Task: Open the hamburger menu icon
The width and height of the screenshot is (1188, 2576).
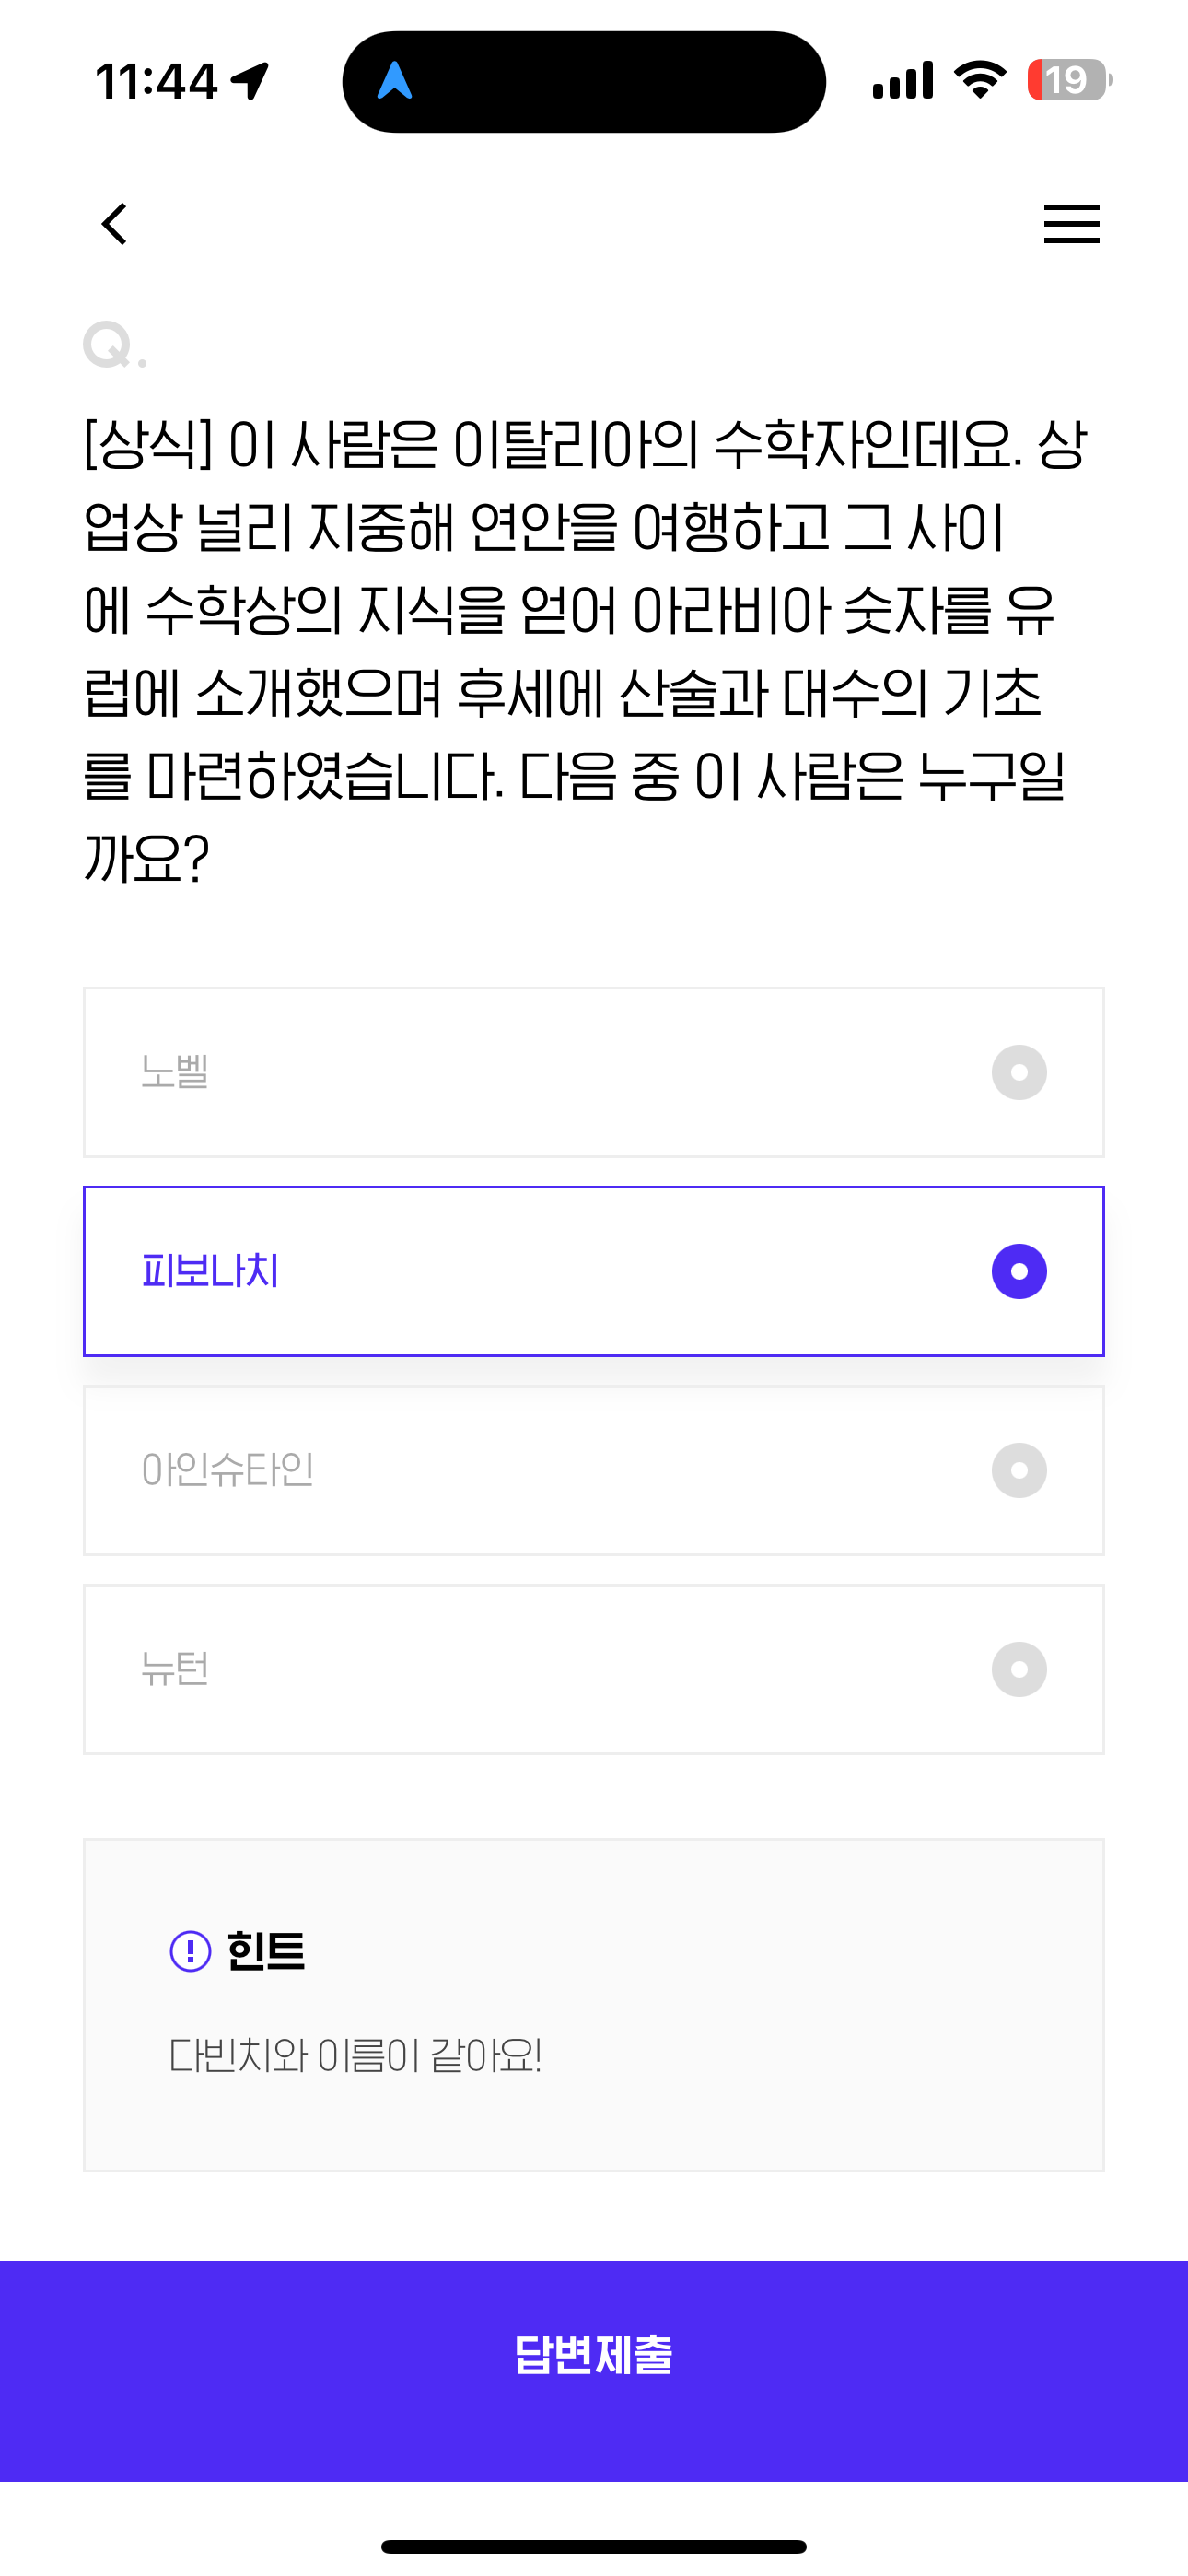Action: (x=1071, y=224)
